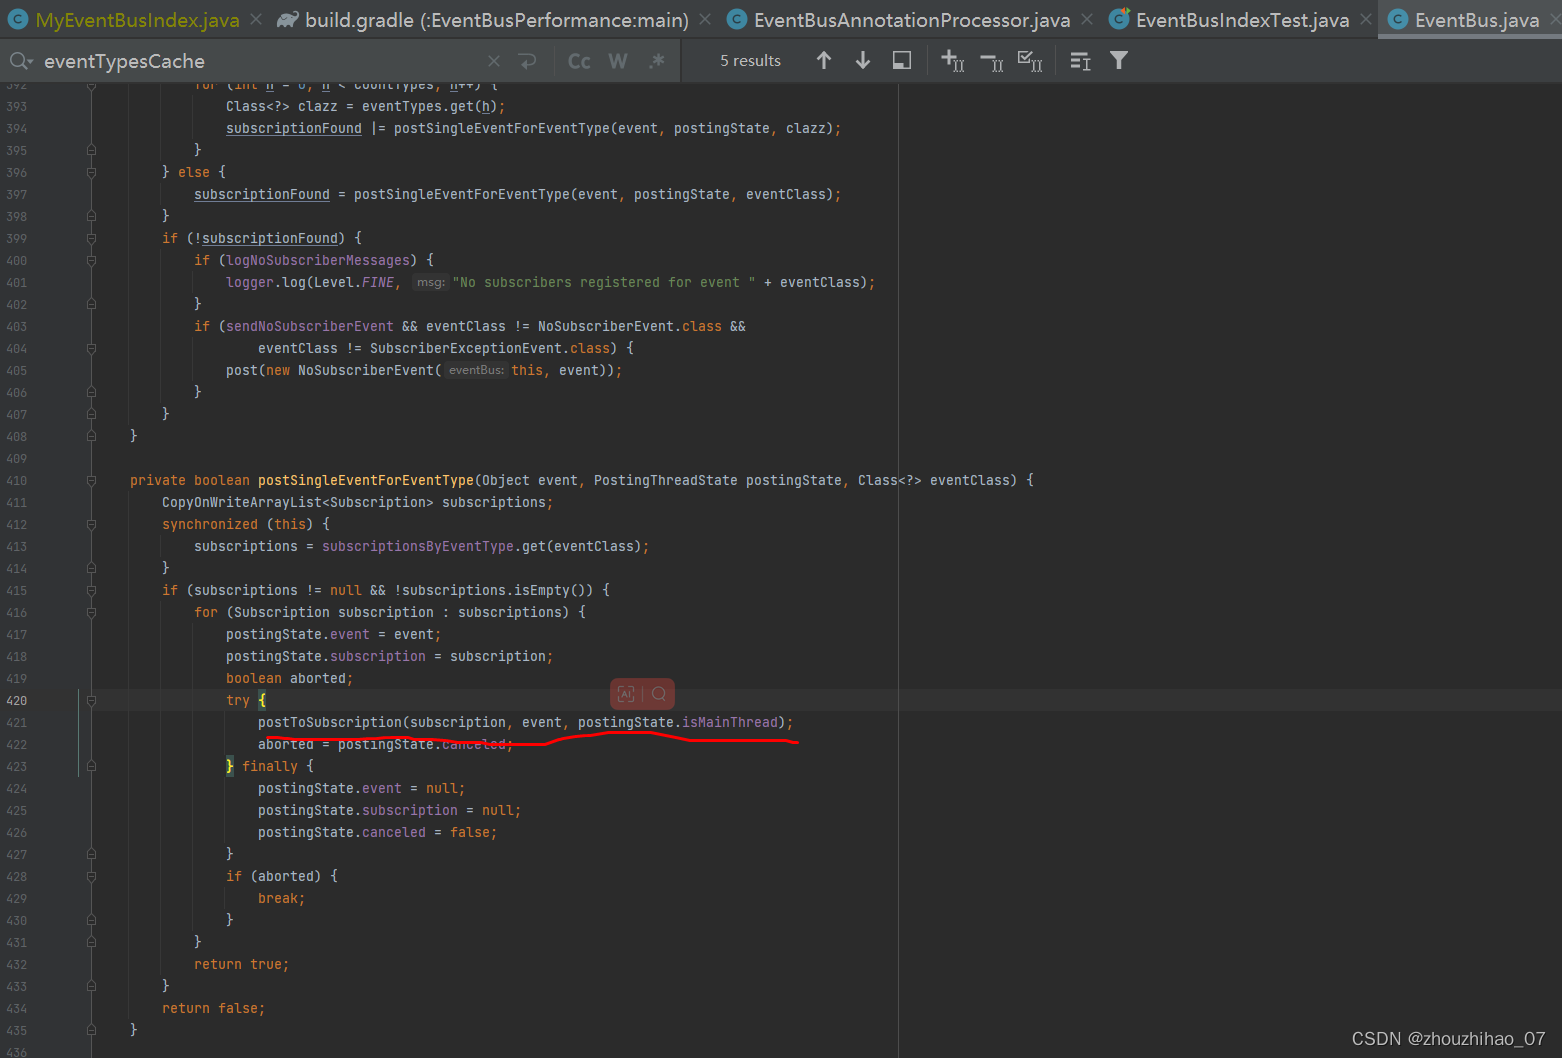The height and width of the screenshot is (1058, 1562).
Task: Click fold end marker at line 408
Action: (91, 436)
